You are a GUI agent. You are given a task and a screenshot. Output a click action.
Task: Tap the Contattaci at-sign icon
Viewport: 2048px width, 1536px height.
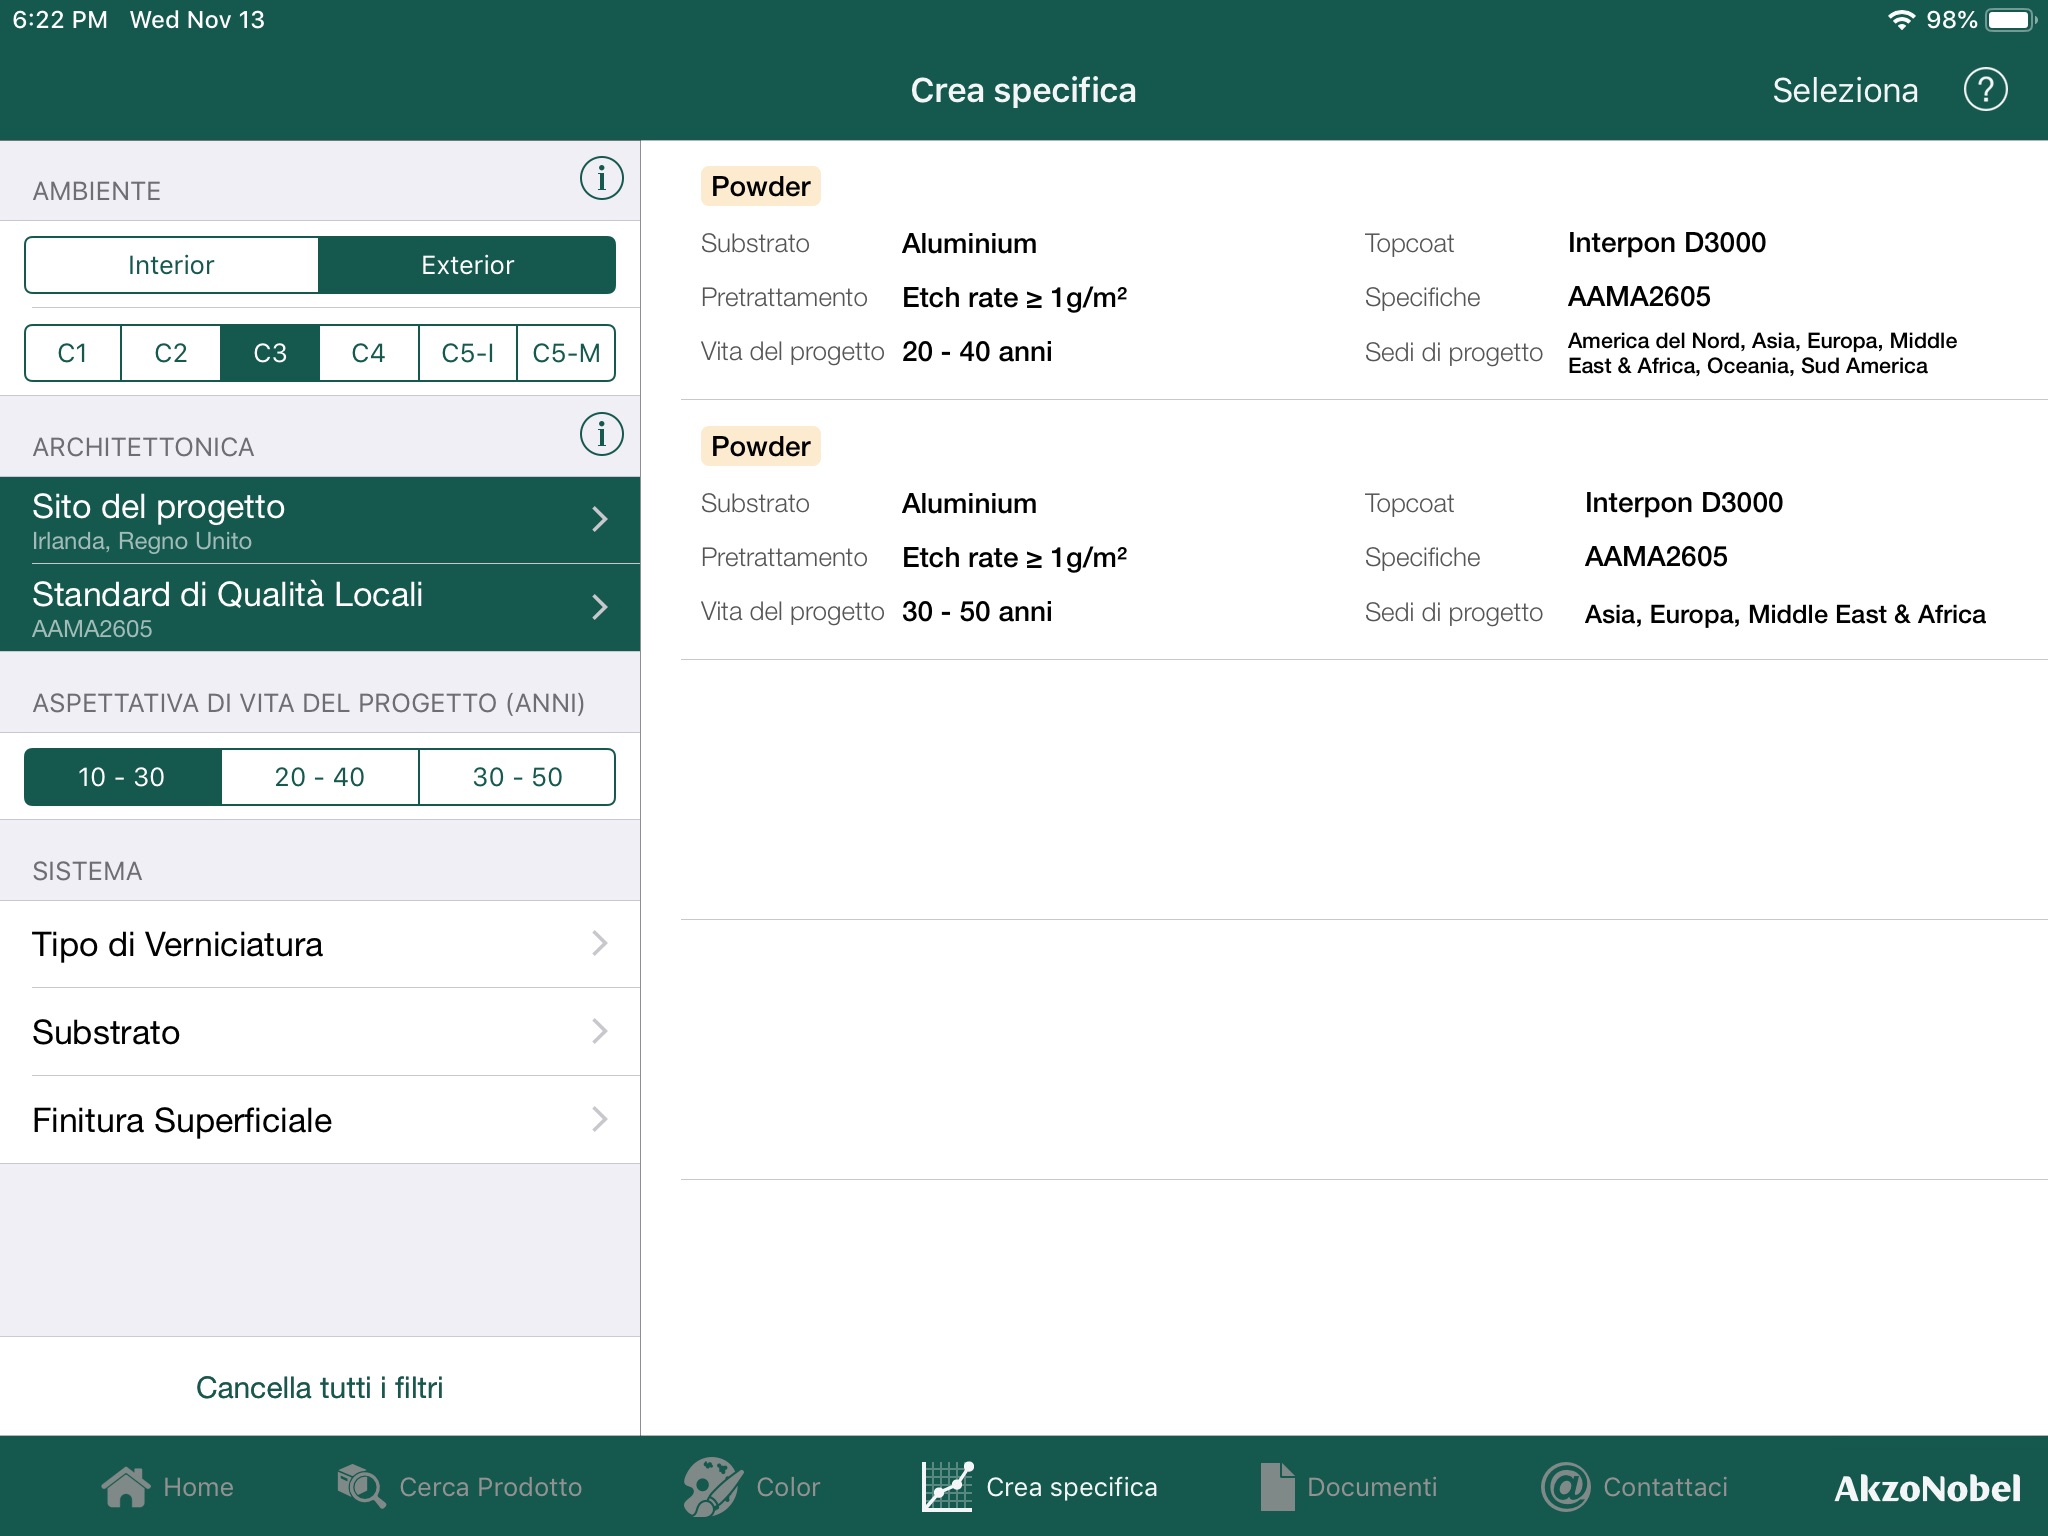1565,1487
